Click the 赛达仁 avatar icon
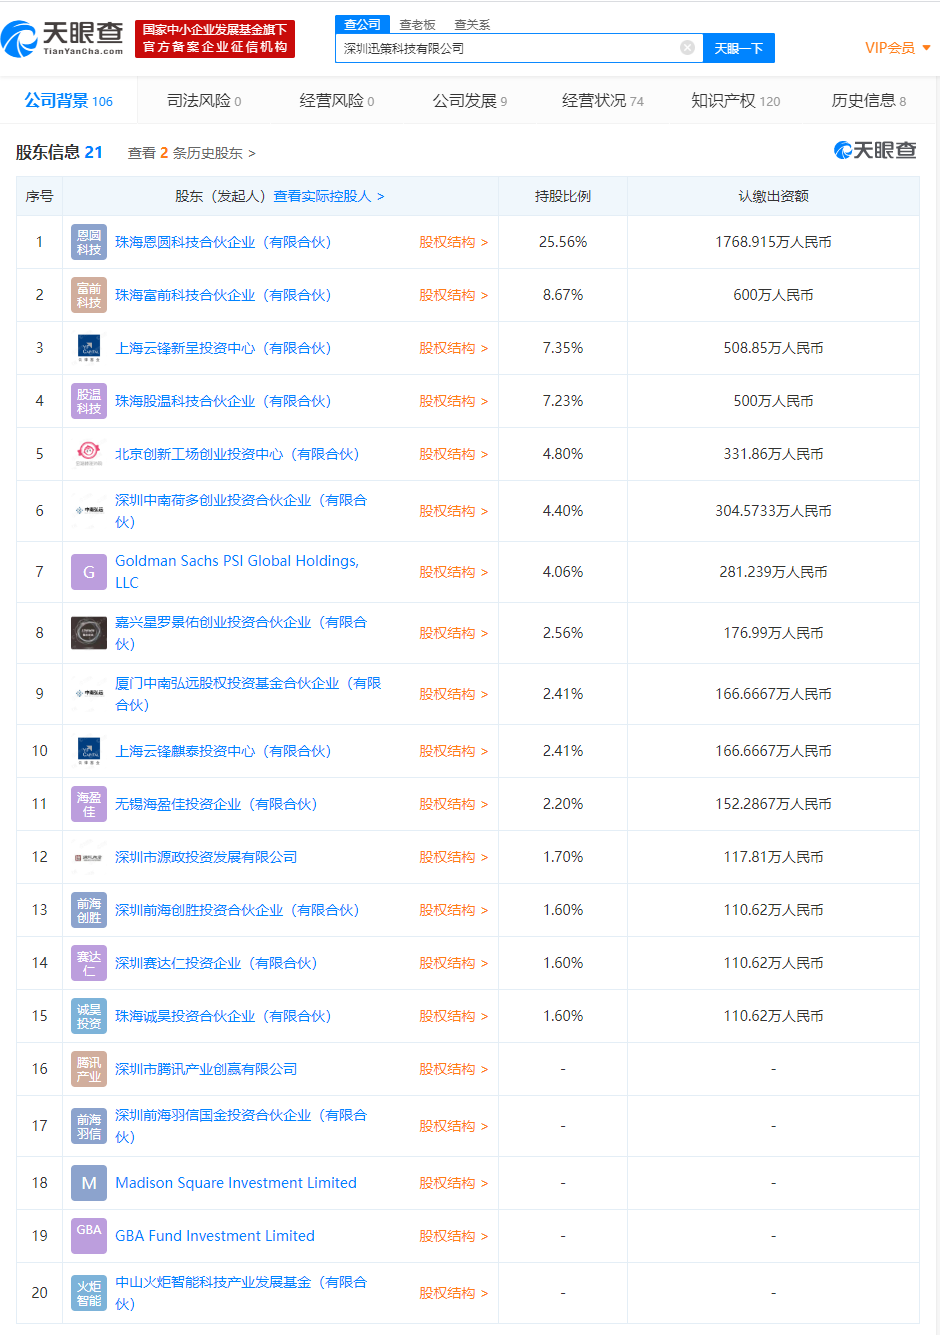Screen dimensions: 940x1335 tap(89, 963)
